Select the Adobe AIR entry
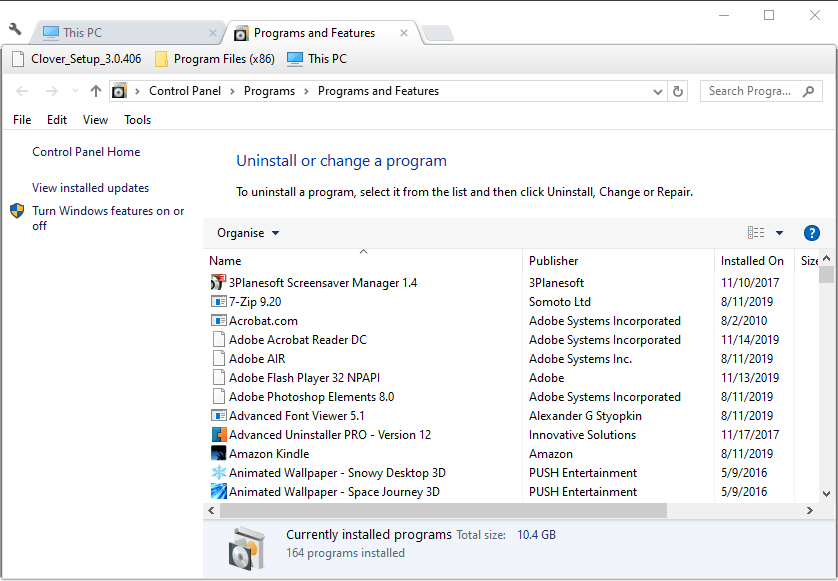The width and height of the screenshot is (838, 581). [257, 359]
